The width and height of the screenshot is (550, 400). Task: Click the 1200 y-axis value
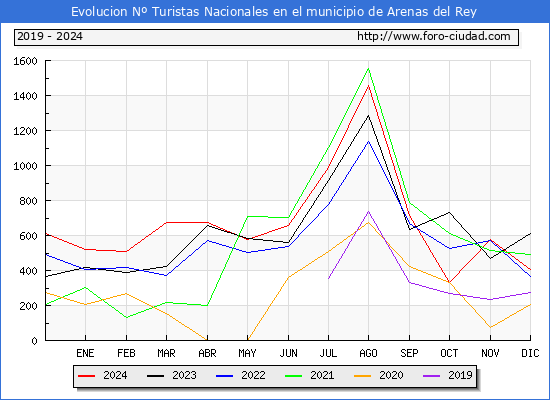pyautogui.click(x=25, y=131)
